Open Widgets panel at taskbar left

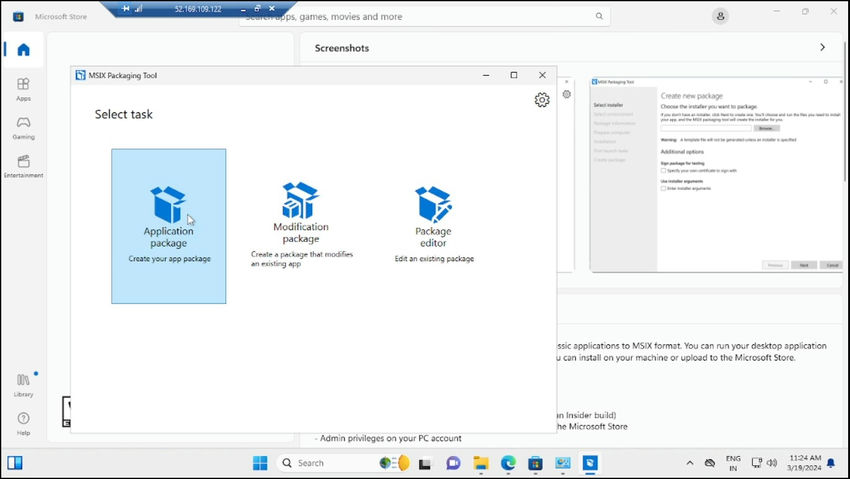click(x=15, y=463)
